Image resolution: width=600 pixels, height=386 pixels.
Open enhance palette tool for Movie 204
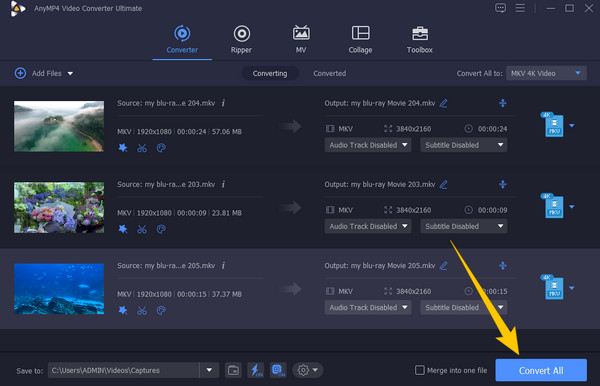[161, 148]
